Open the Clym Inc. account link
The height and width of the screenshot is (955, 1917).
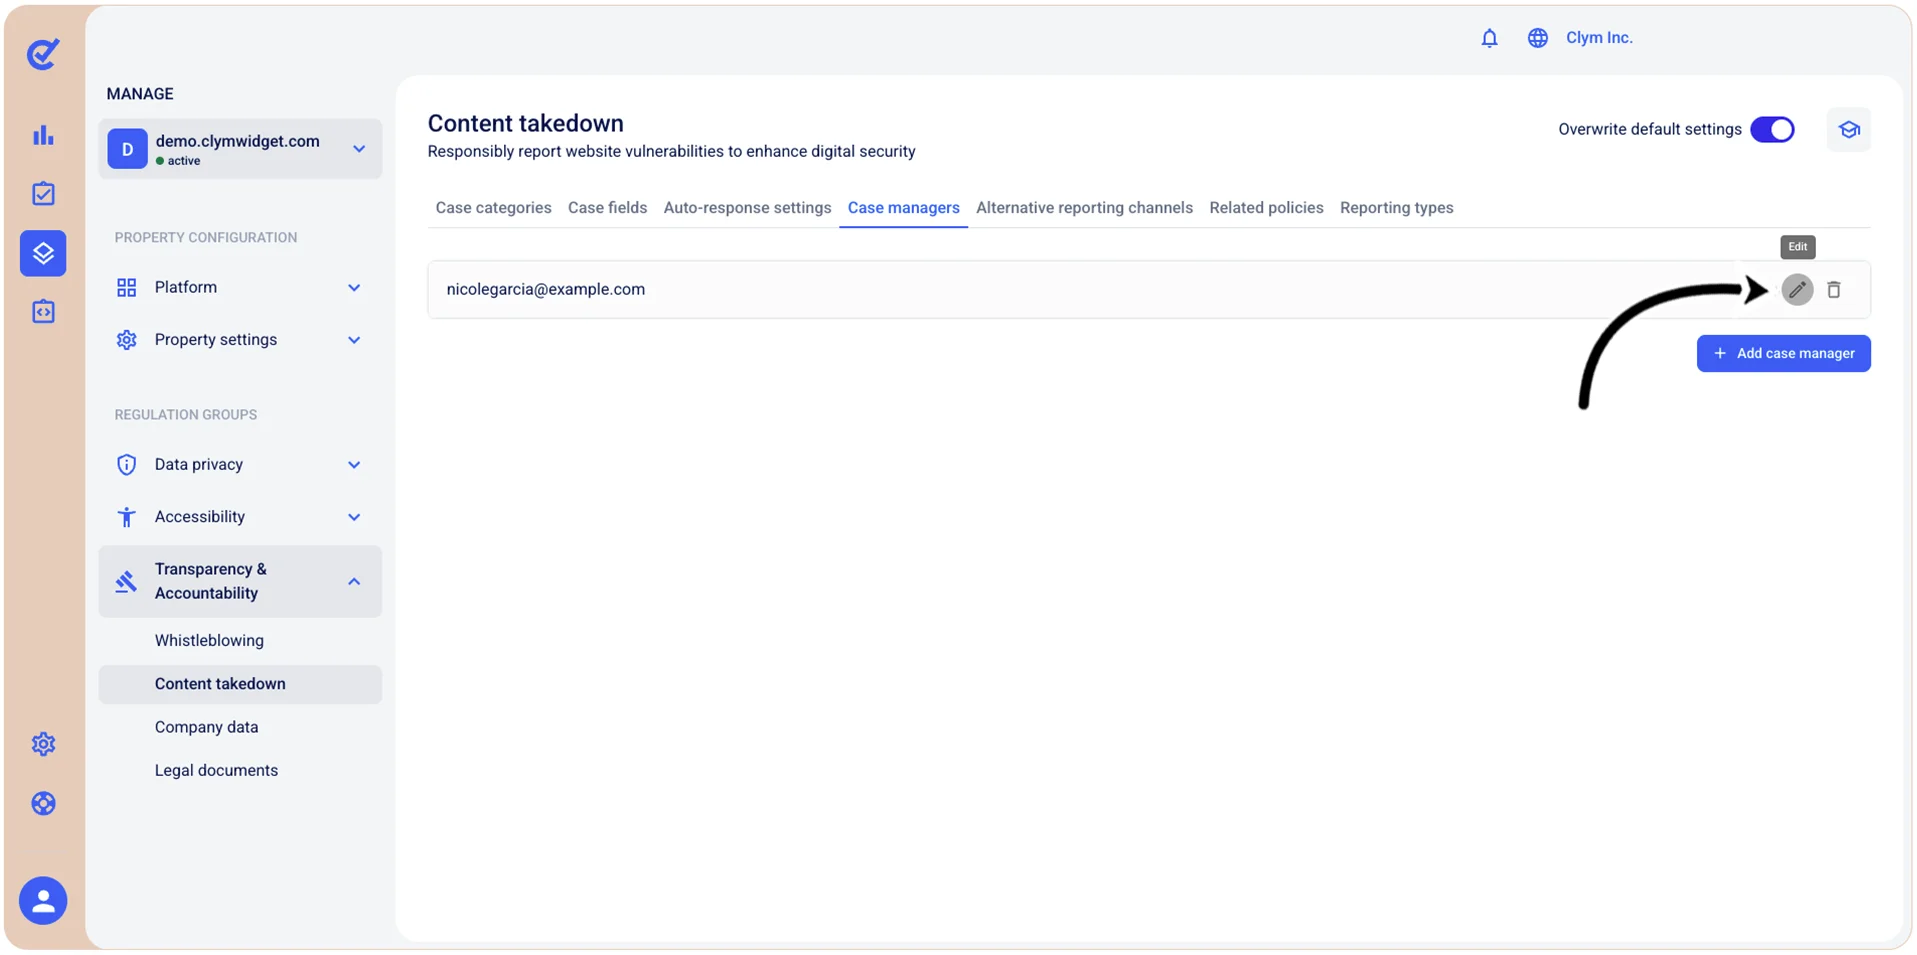click(1599, 38)
